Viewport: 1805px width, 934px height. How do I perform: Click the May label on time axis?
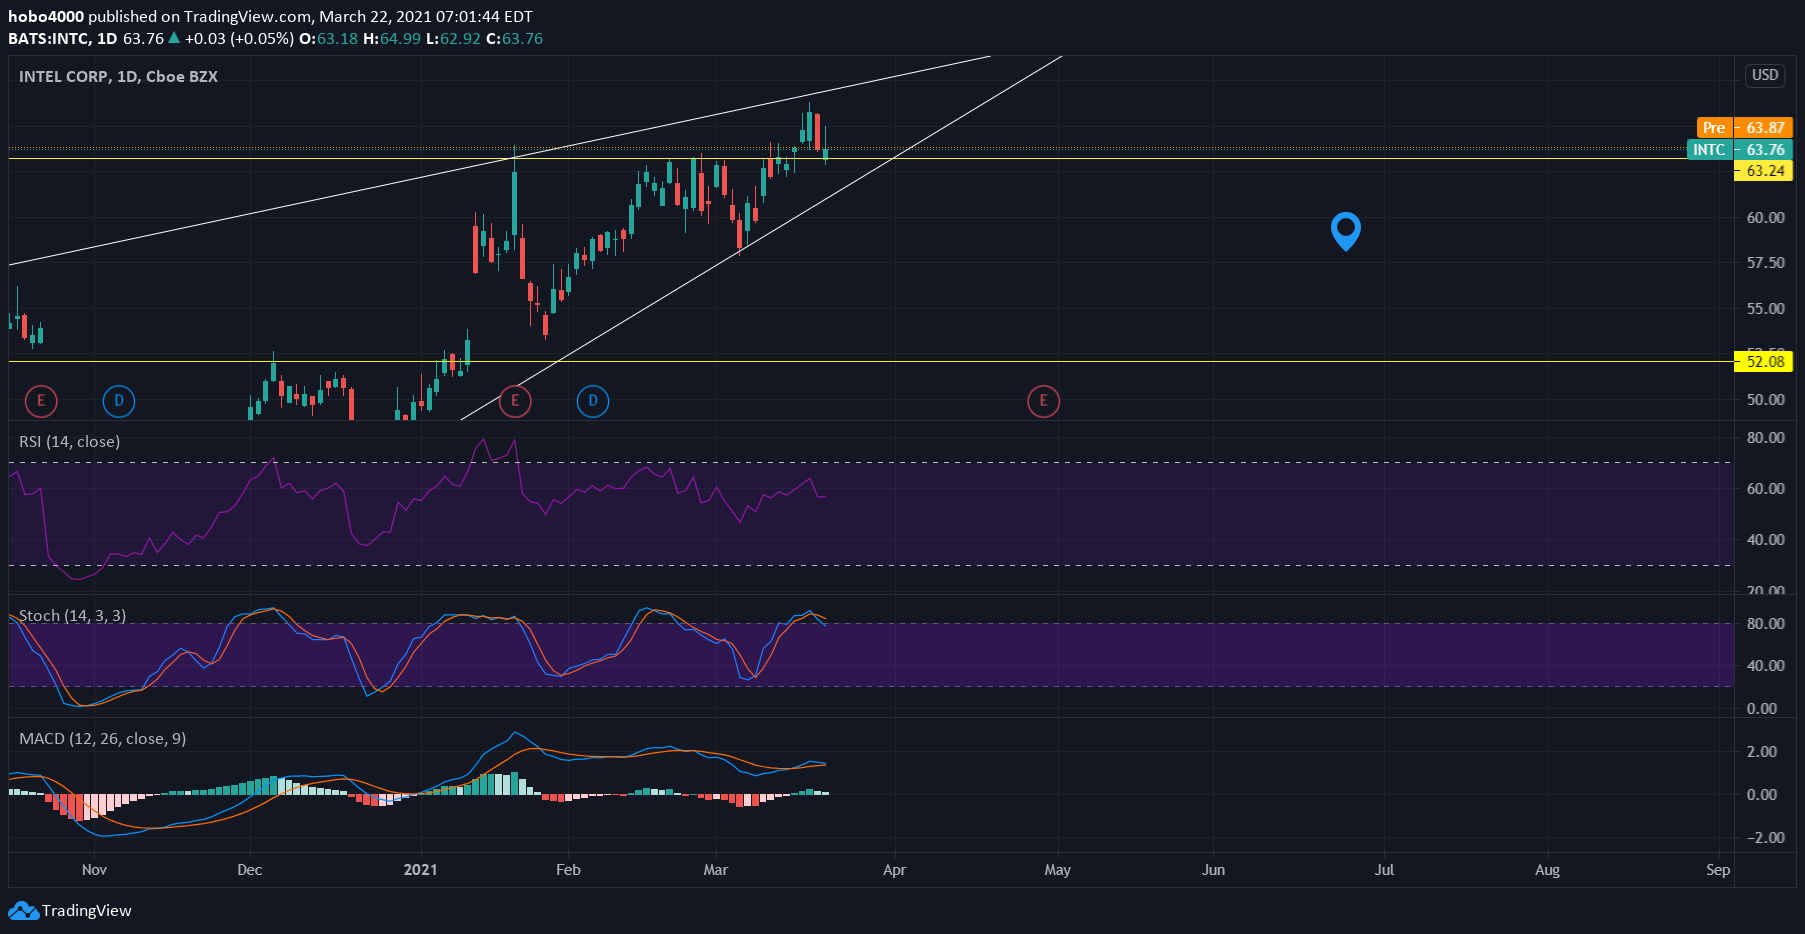tap(1058, 870)
